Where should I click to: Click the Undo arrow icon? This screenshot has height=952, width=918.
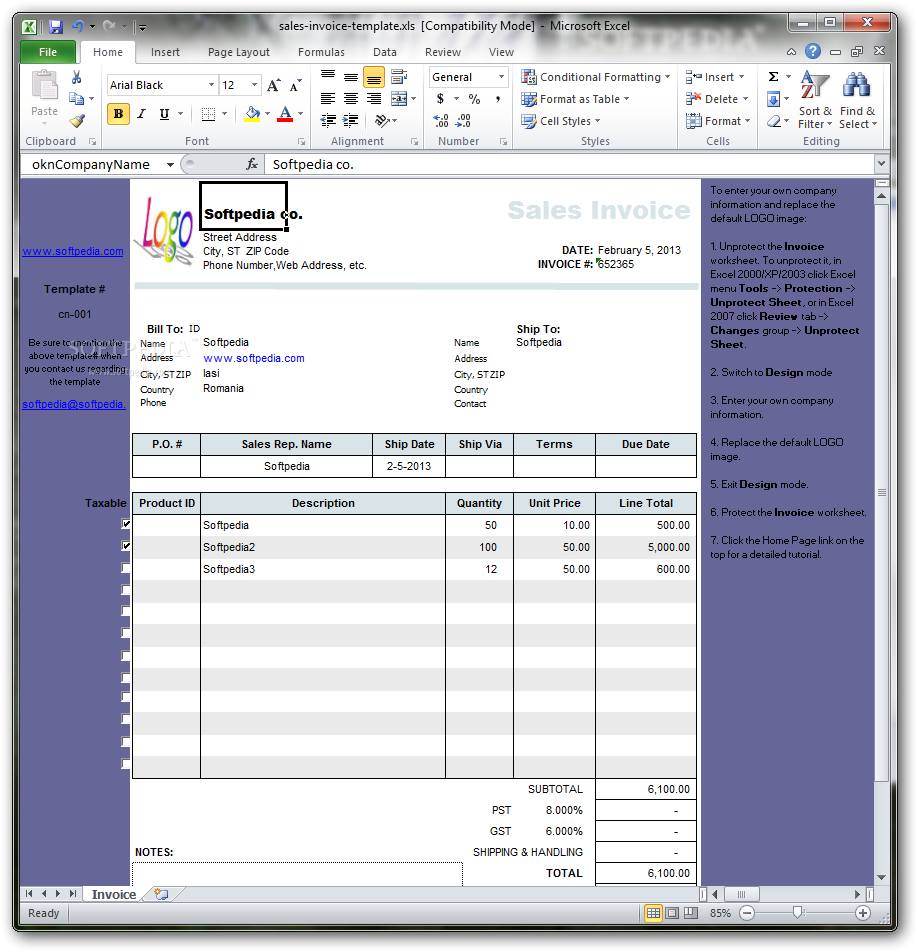tap(78, 27)
